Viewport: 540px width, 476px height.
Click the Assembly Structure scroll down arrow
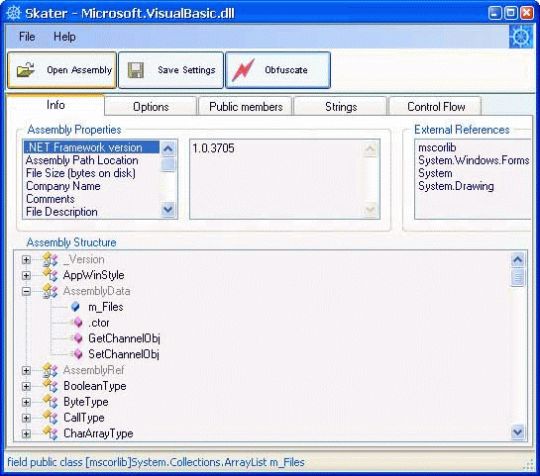(518, 431)
